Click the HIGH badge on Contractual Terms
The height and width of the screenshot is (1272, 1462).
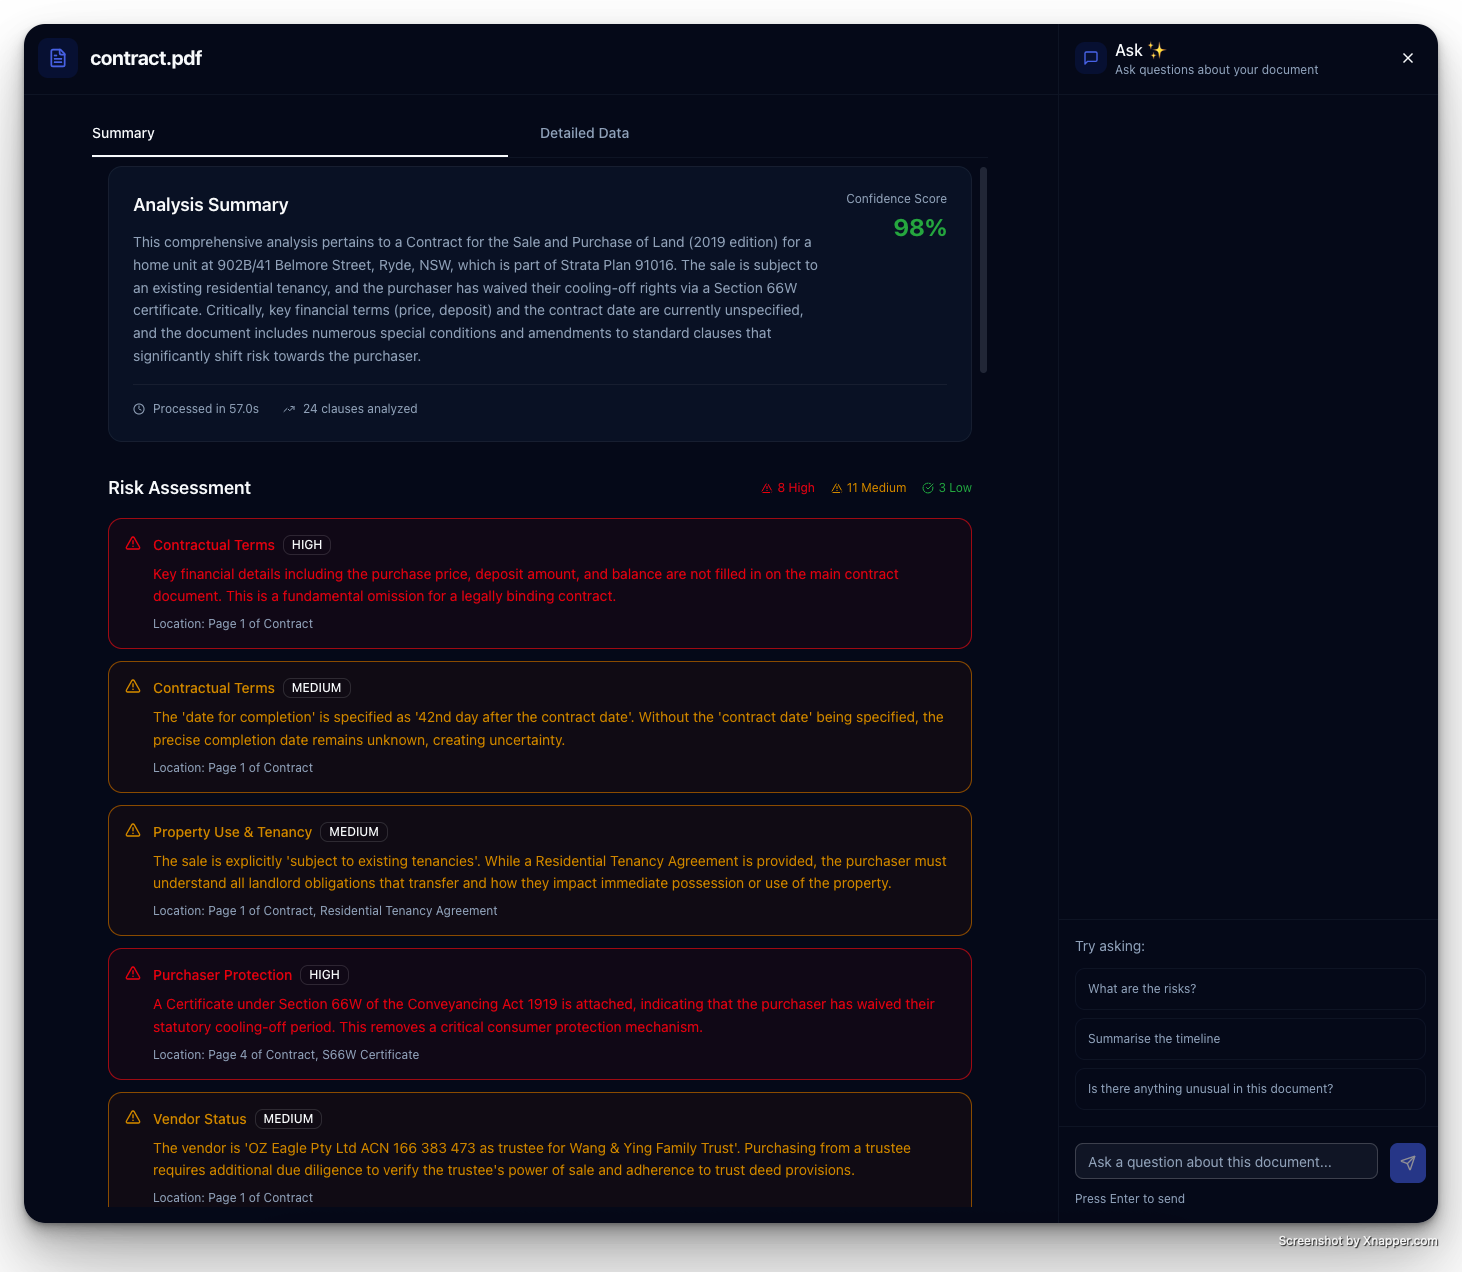point(307,545)
